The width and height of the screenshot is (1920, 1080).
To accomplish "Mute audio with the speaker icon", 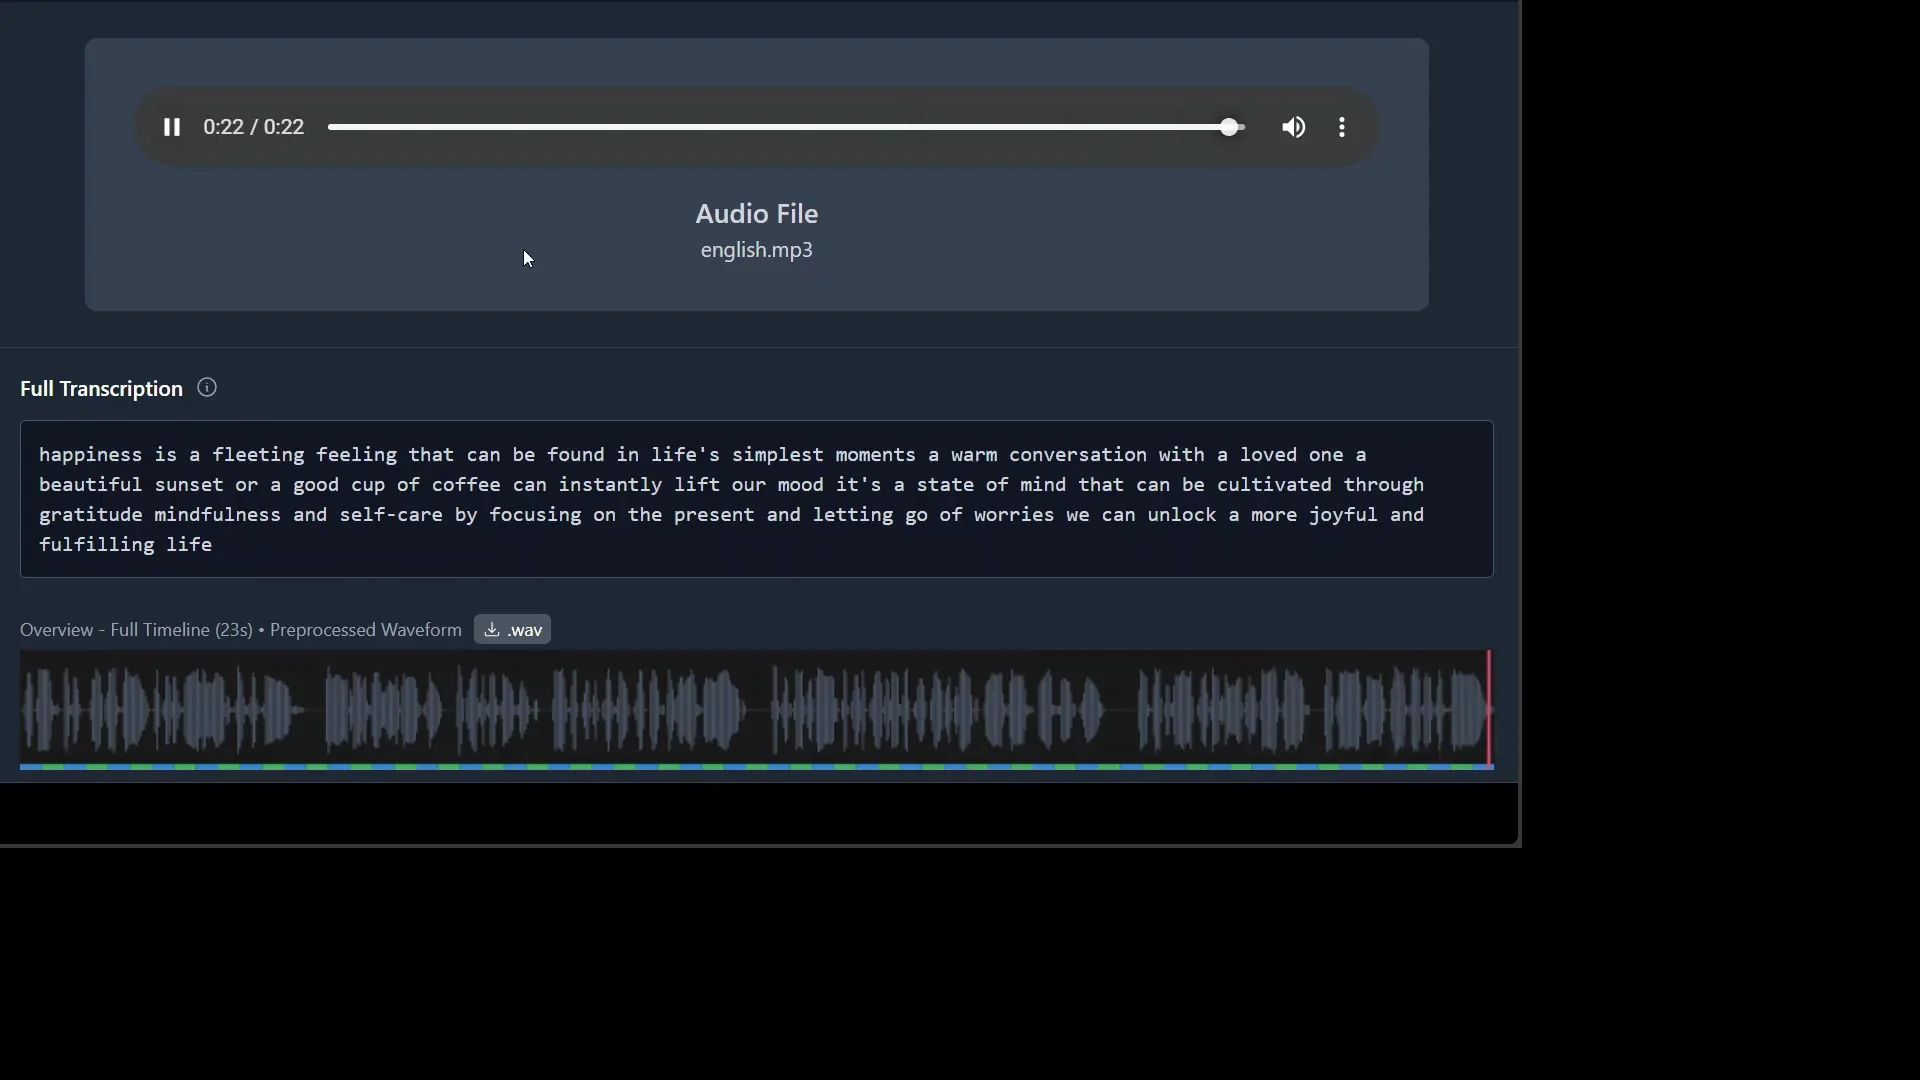I will [1293, 127].
